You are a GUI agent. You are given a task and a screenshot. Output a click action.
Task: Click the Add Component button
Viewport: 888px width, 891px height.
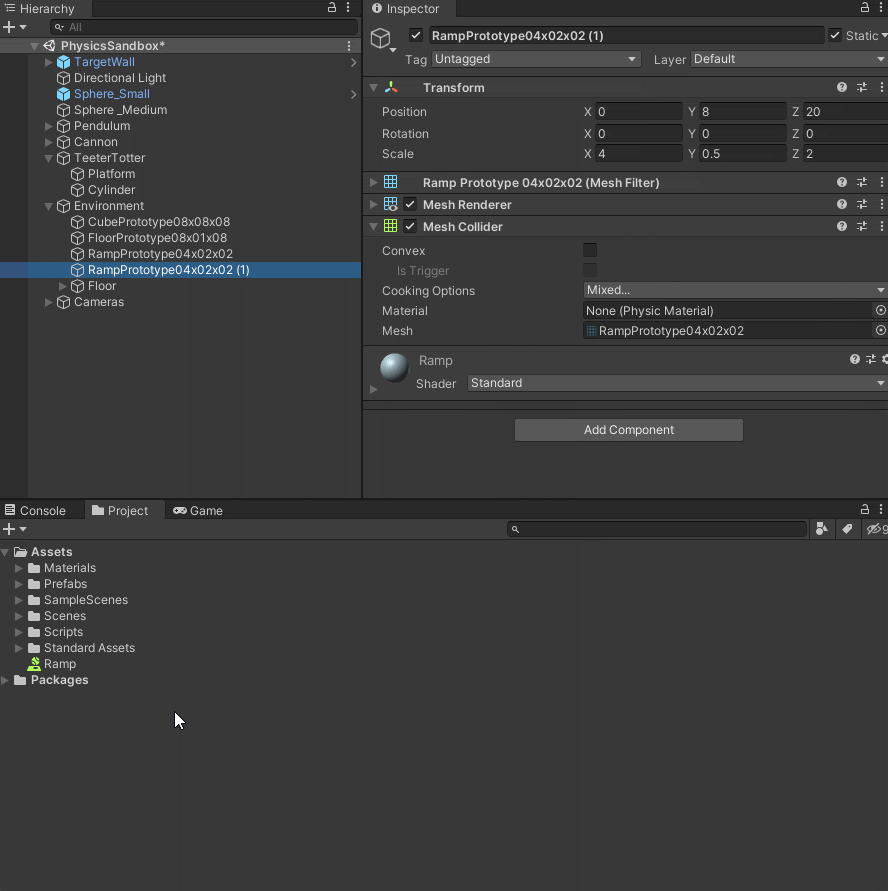click(x=628, y=430)
